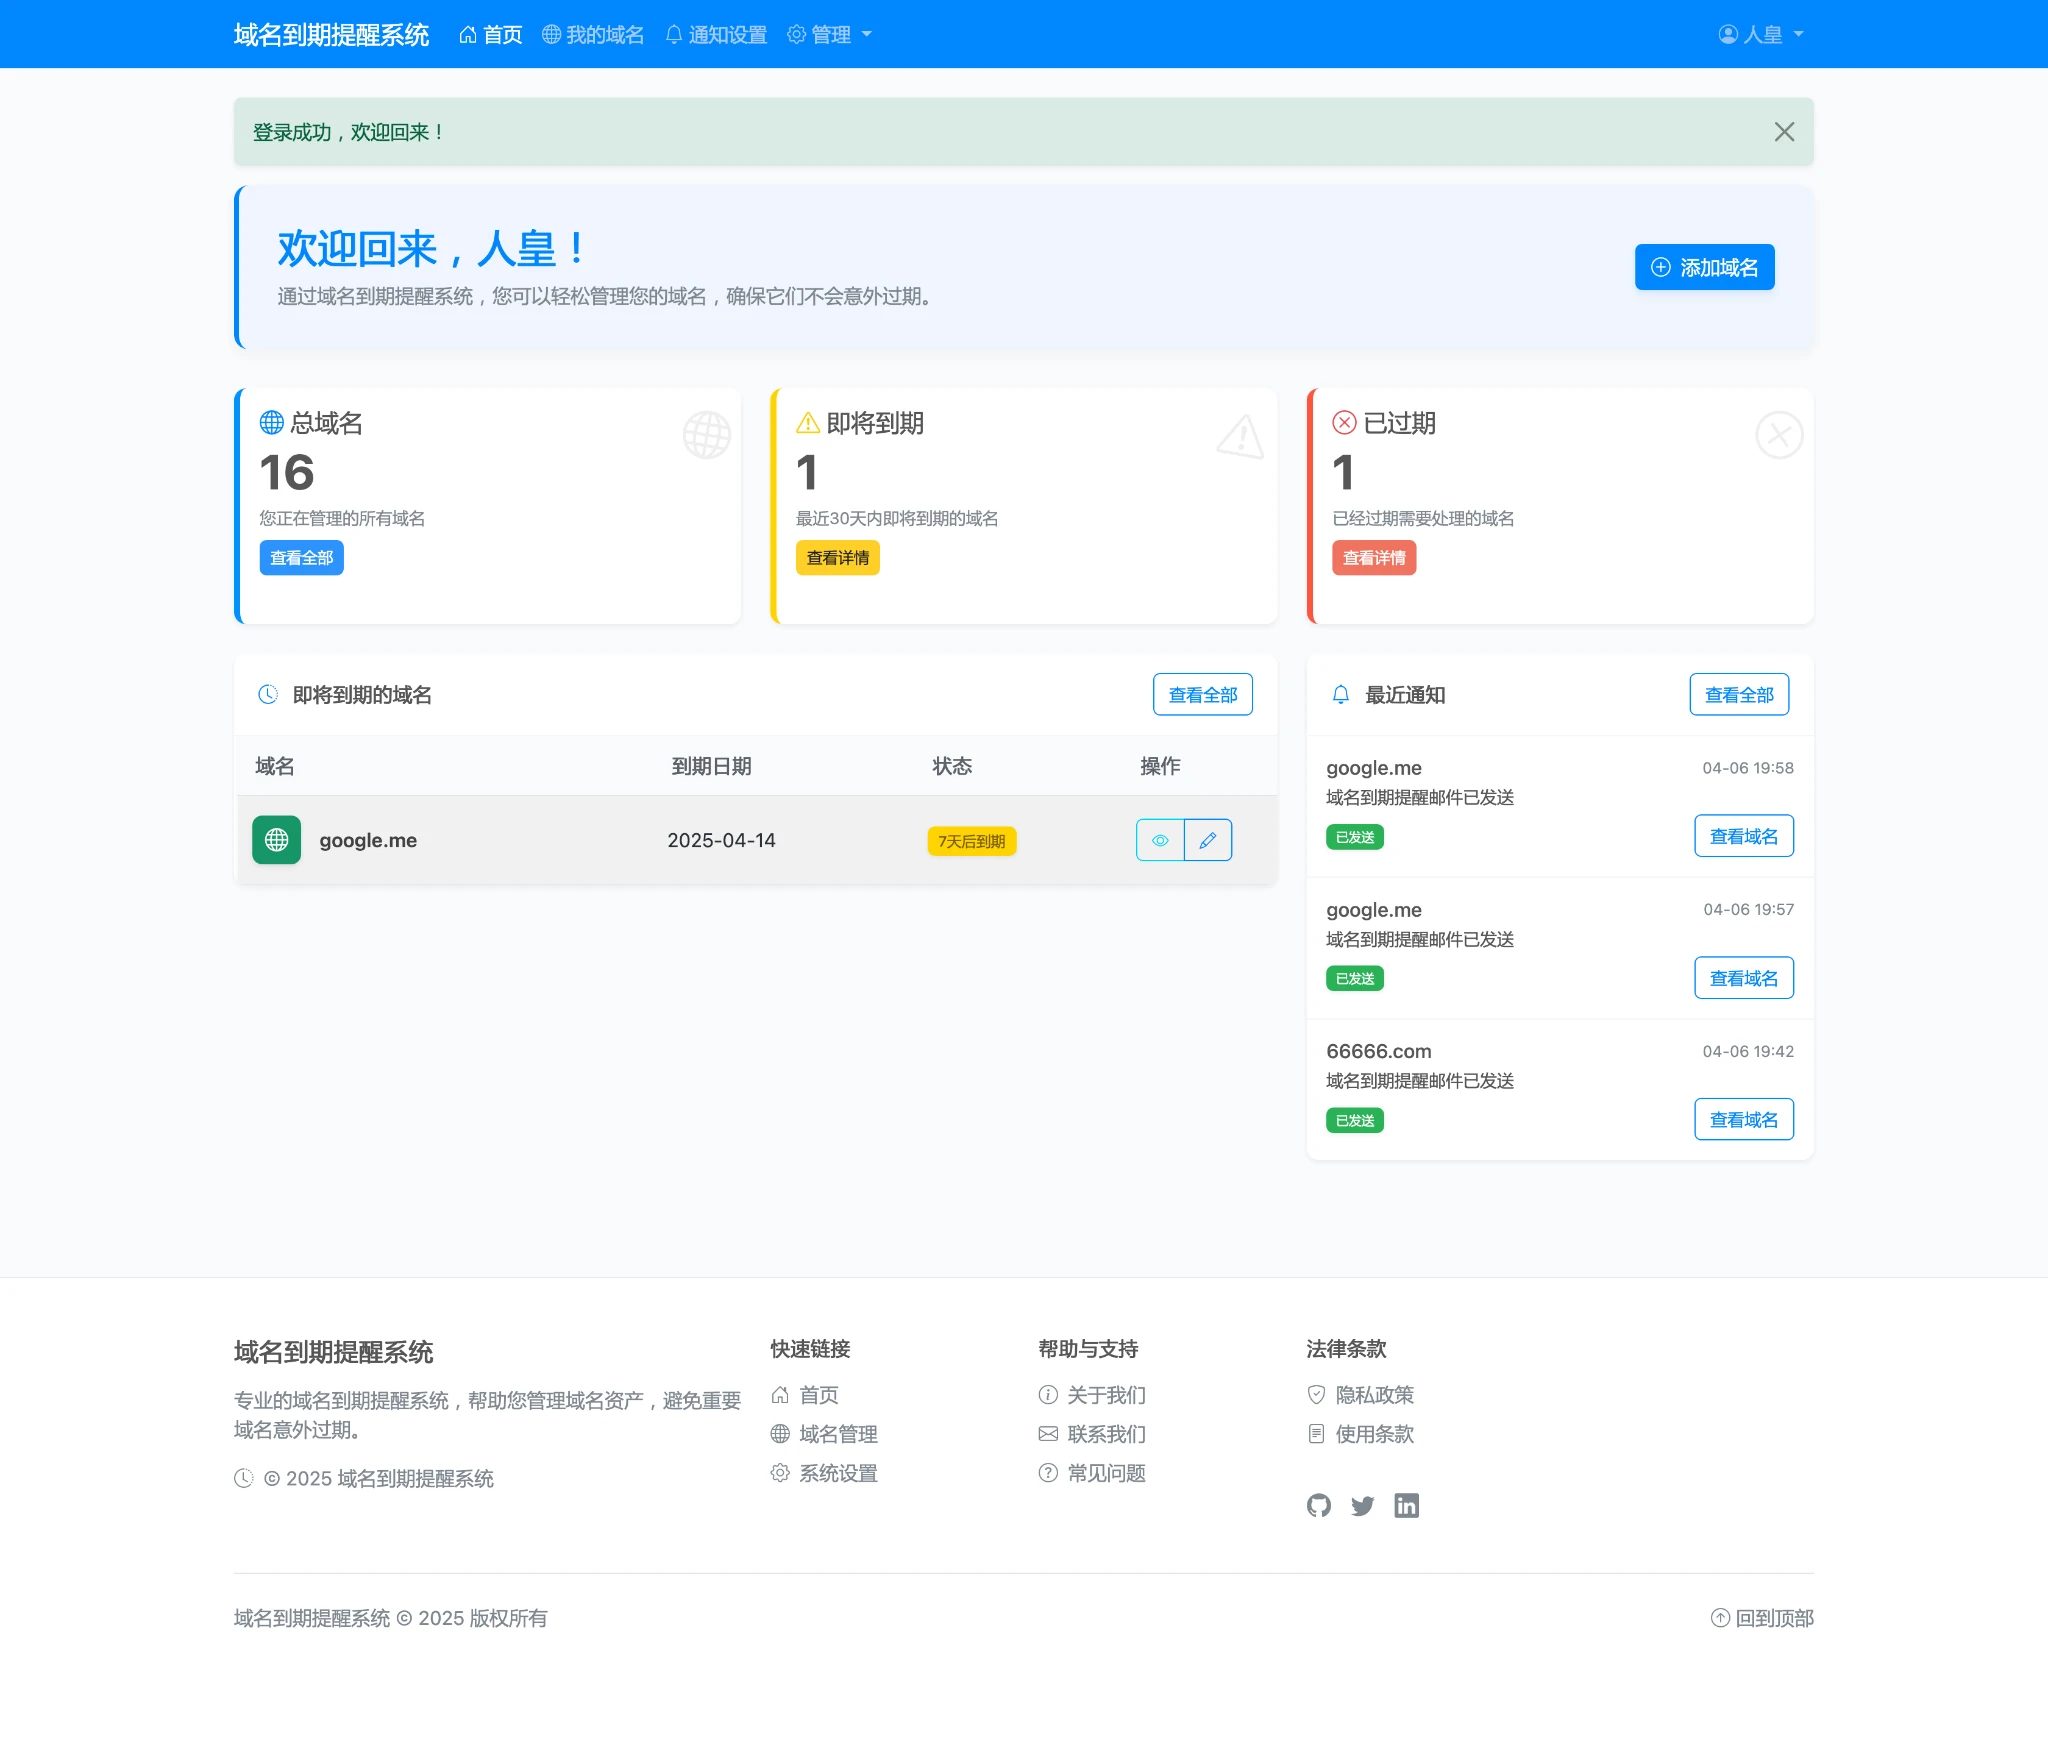Click footer 系统设置 link
Image resolution: width=2048 pixels, height=1739 pixels.
click(824, 1473)
